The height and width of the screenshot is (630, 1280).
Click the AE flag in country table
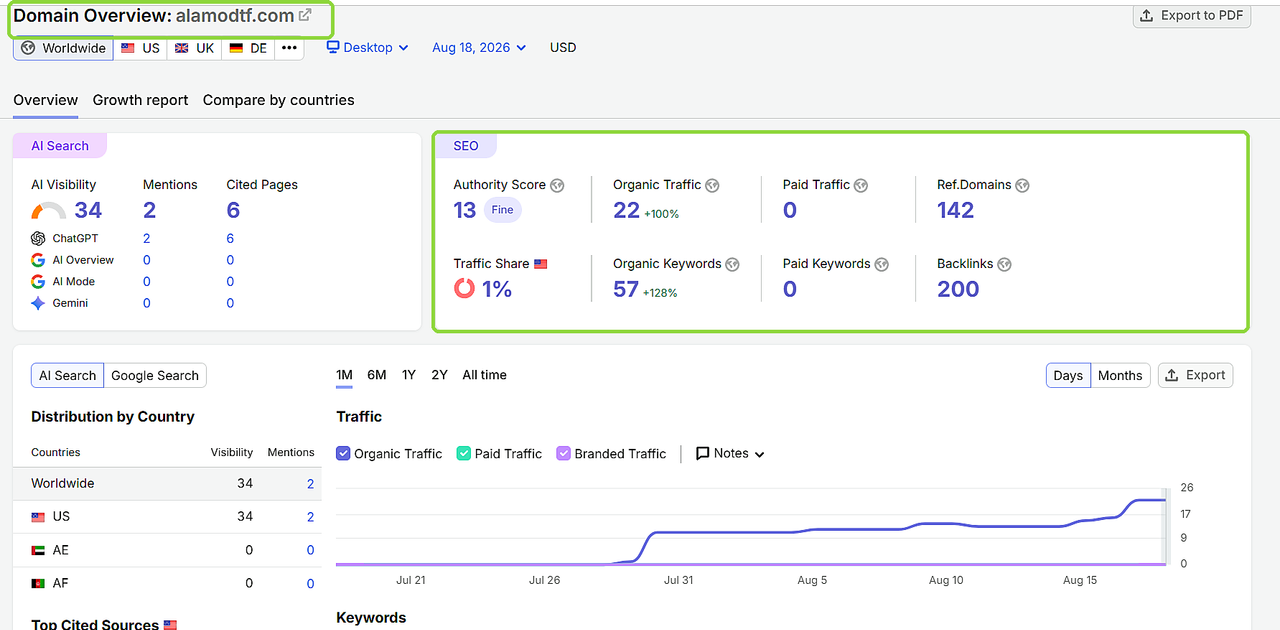click(x=38, y=550)
